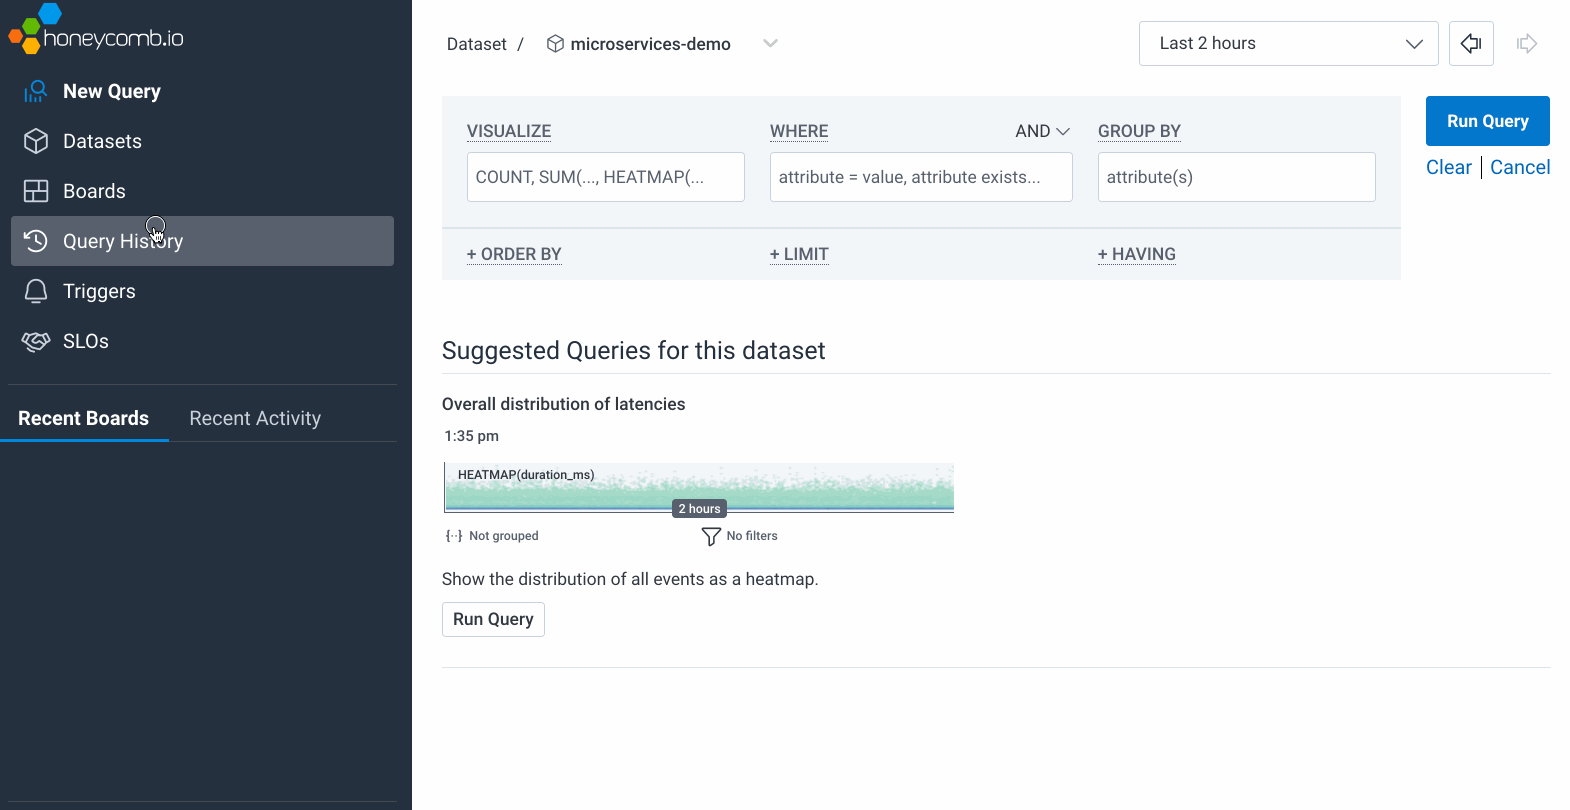The height and width of the screenshot is (810, 1570).
Task: Open New Query in the sidebar
Action: [x=202, y=91]
